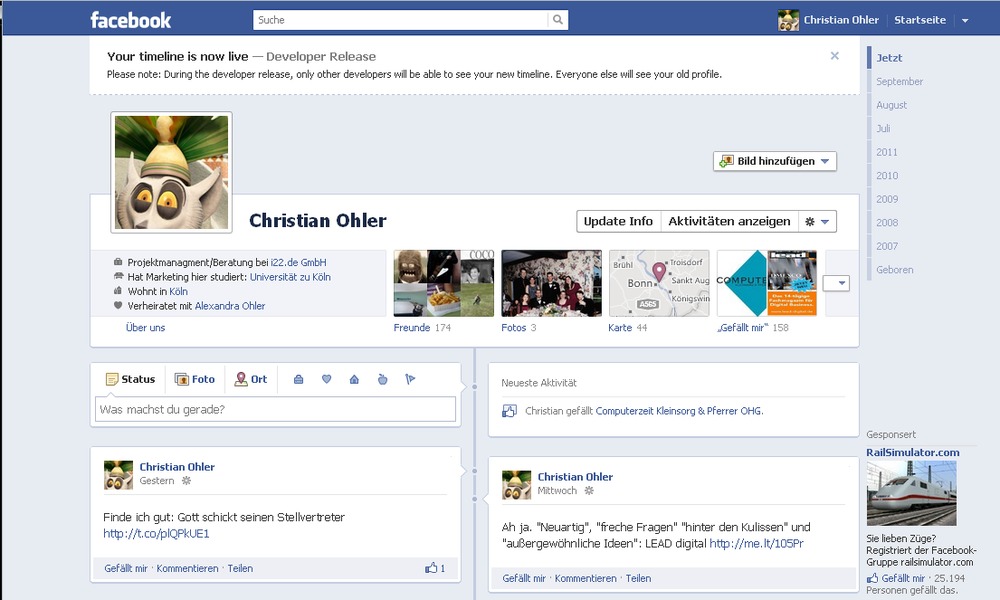The width and height of the screenshot is (1000, 600).
Task: Select the apple health life-event icon
Action: pos(382,379)
